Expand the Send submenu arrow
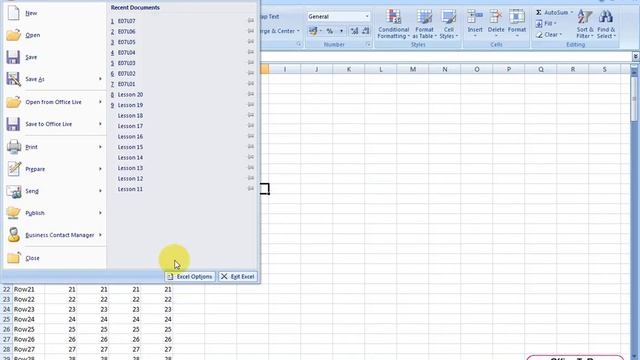Screen dimensions: 640x360 point(100,191)
